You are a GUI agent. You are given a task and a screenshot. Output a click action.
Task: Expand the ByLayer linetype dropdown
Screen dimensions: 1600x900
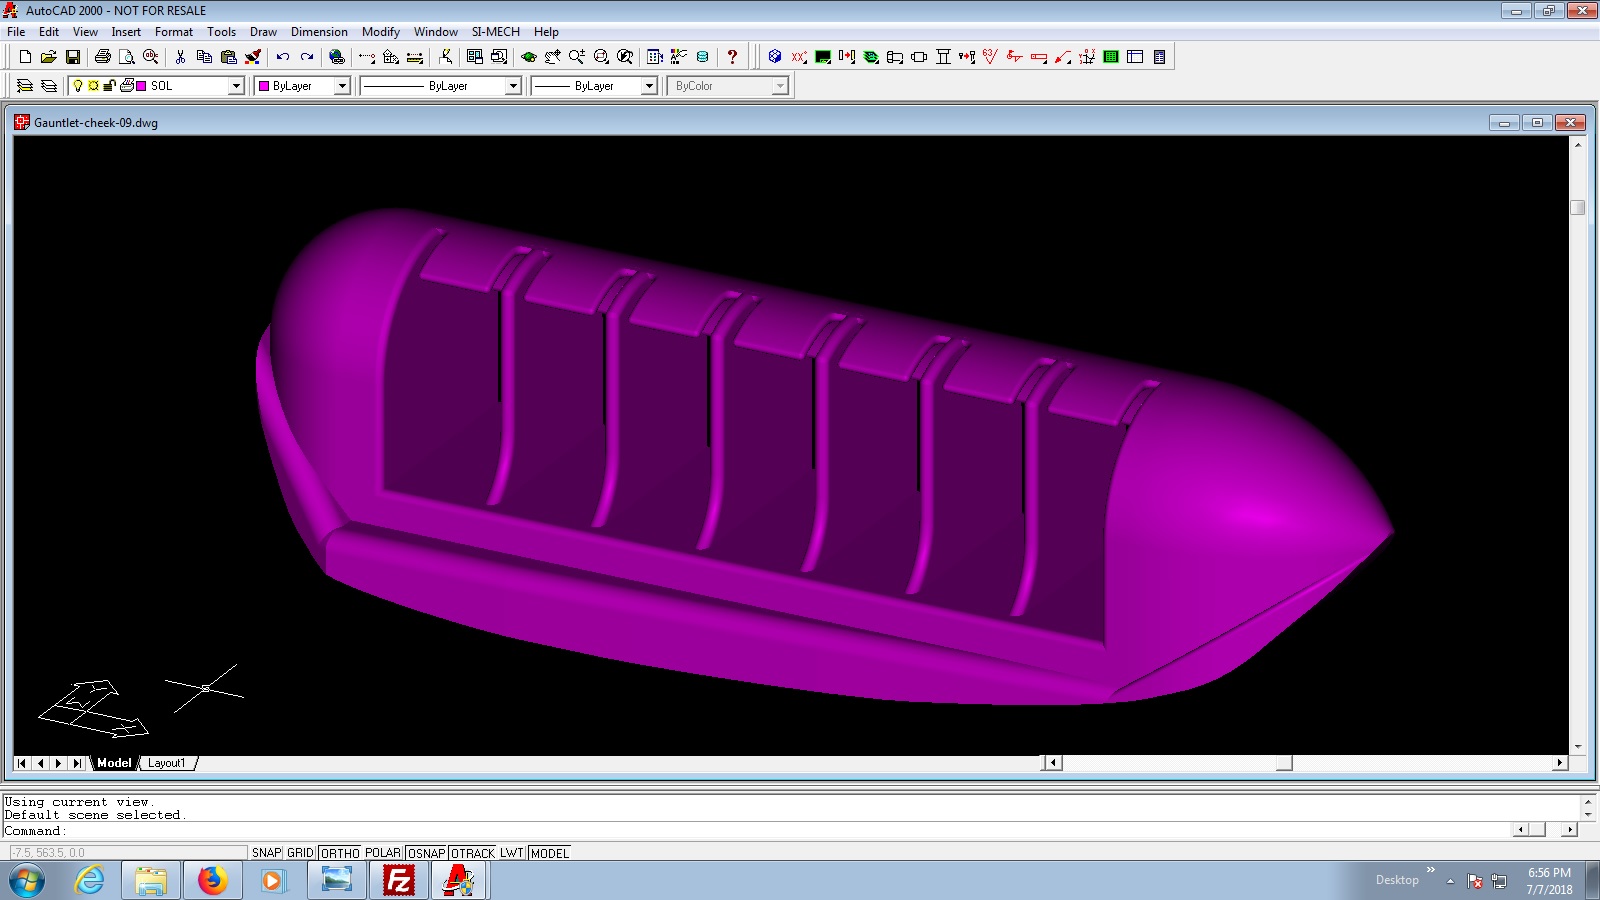coord(513,86)
